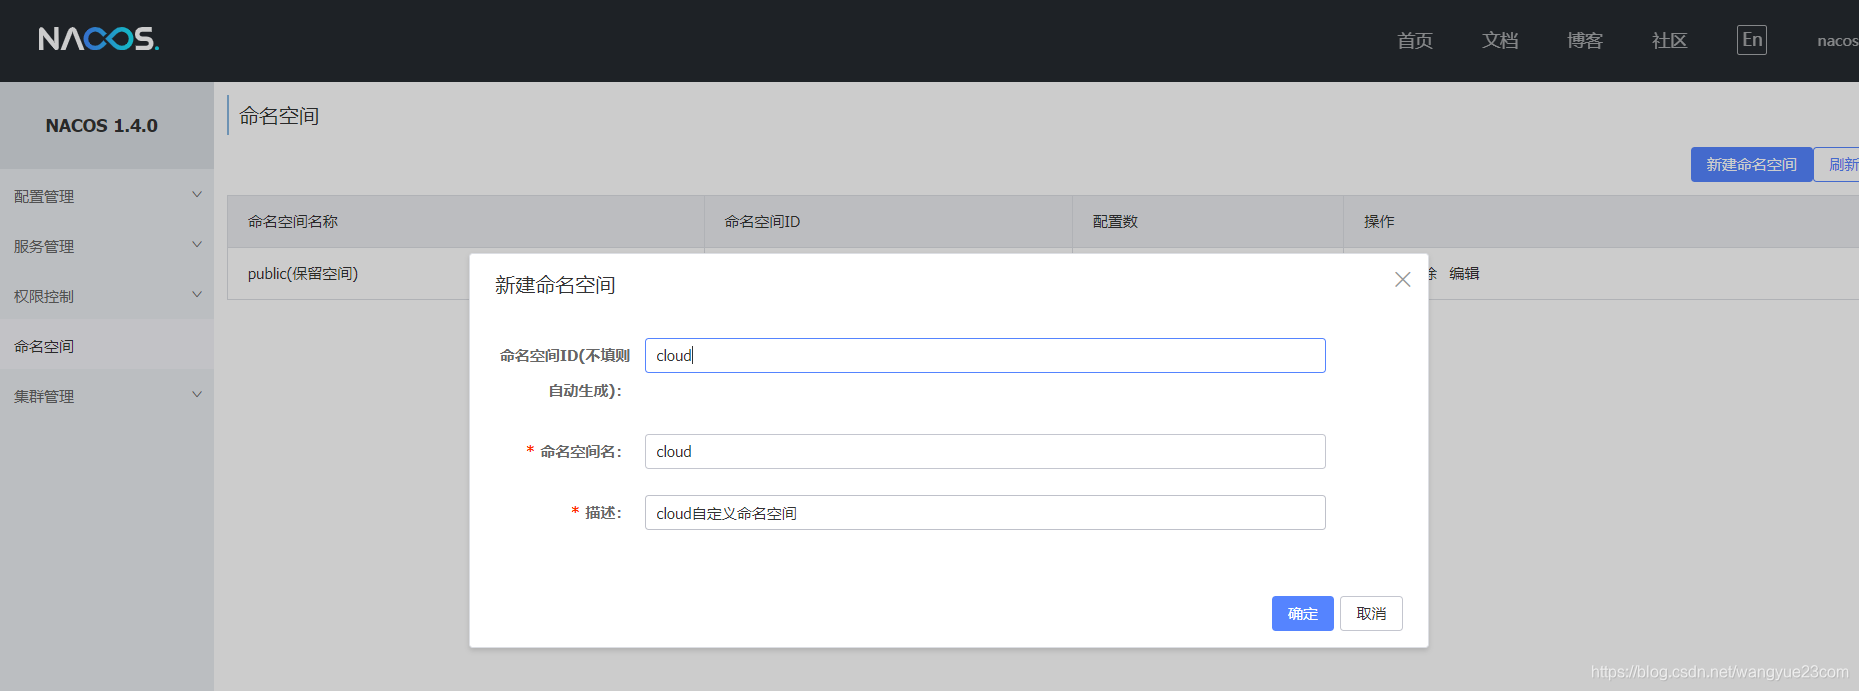Viewport: 1859px width, 691px height.
Task: Click the 编辑 link for public namespace
Action: pos(1464,274)
